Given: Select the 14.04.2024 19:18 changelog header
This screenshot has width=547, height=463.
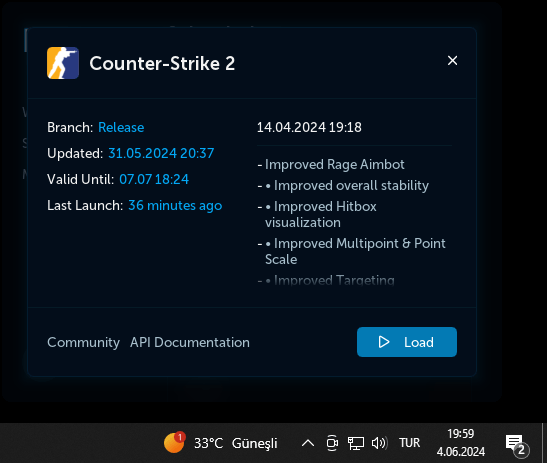Looking at the screenshot, I should click(x=309, y=127).
